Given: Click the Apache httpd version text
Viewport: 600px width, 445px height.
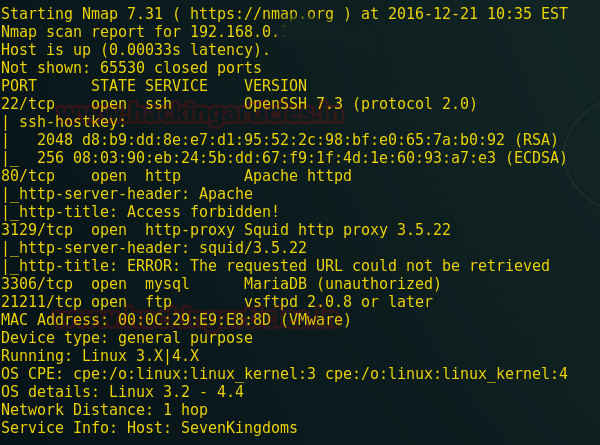Looking at the screenshot, I should pyautogui.click(x=298, y=176).
